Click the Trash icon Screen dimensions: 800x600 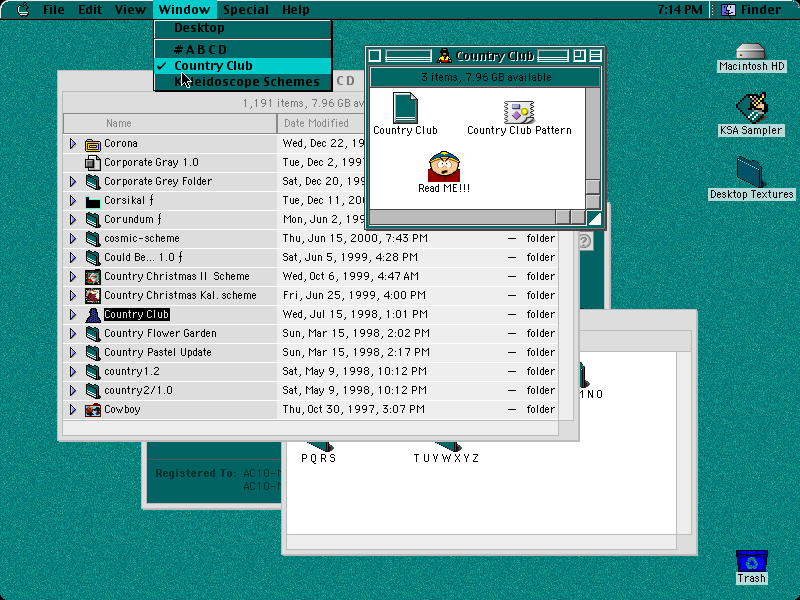click(x=752, y=561)
